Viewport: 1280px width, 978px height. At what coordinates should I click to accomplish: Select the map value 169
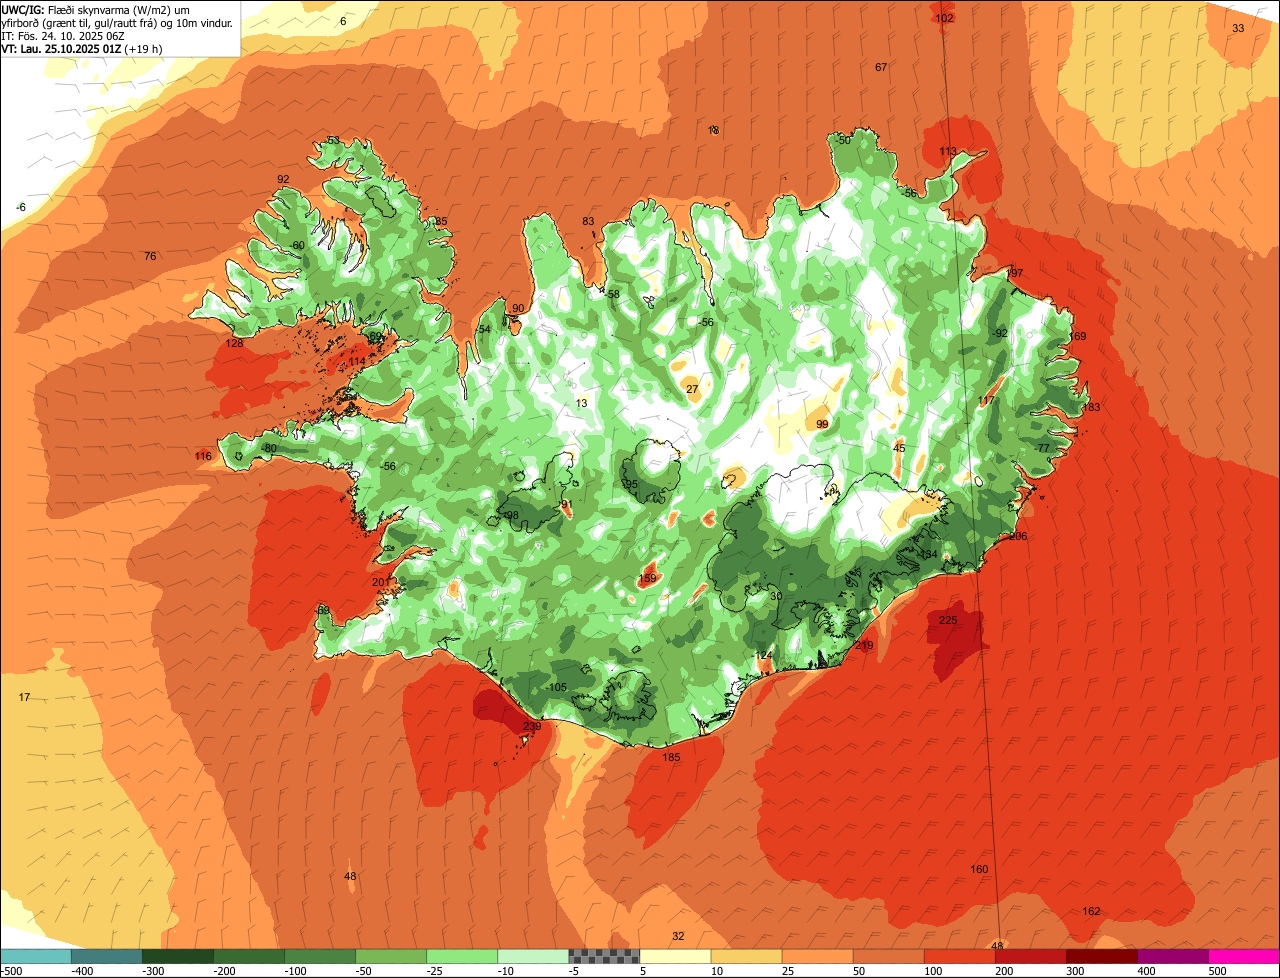coord(1077,336)
